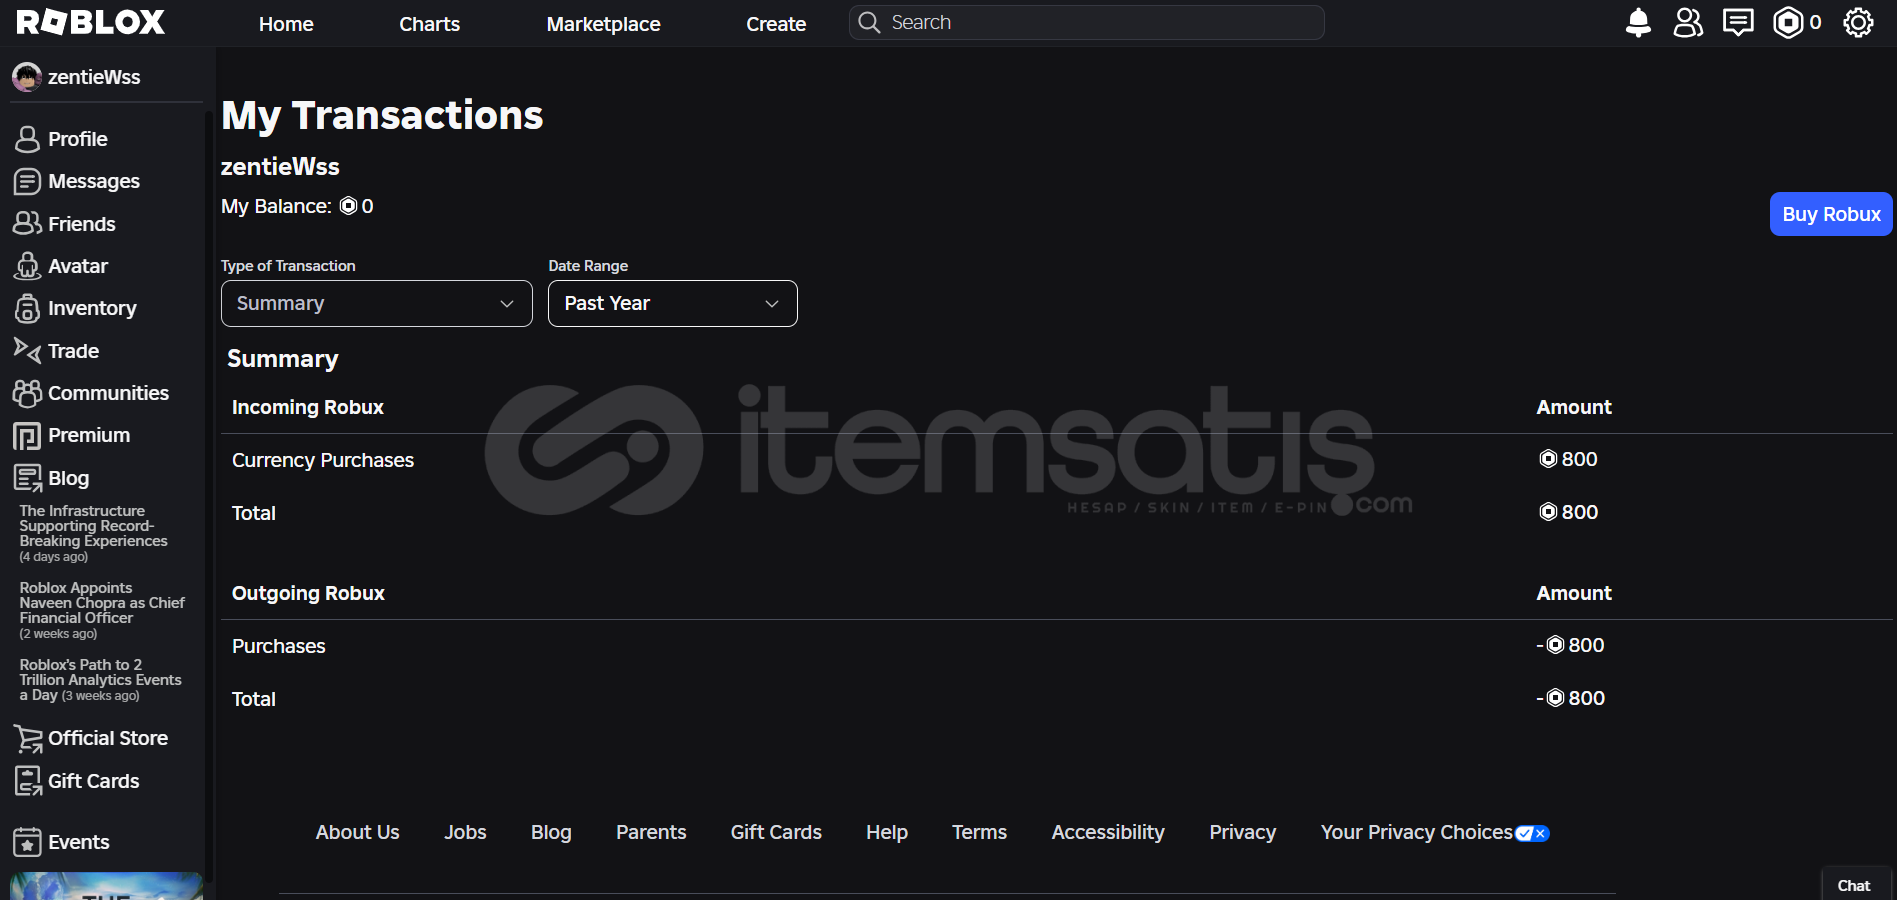Open Path to 2 Trillion Analytics post

[x=100, y=680]
